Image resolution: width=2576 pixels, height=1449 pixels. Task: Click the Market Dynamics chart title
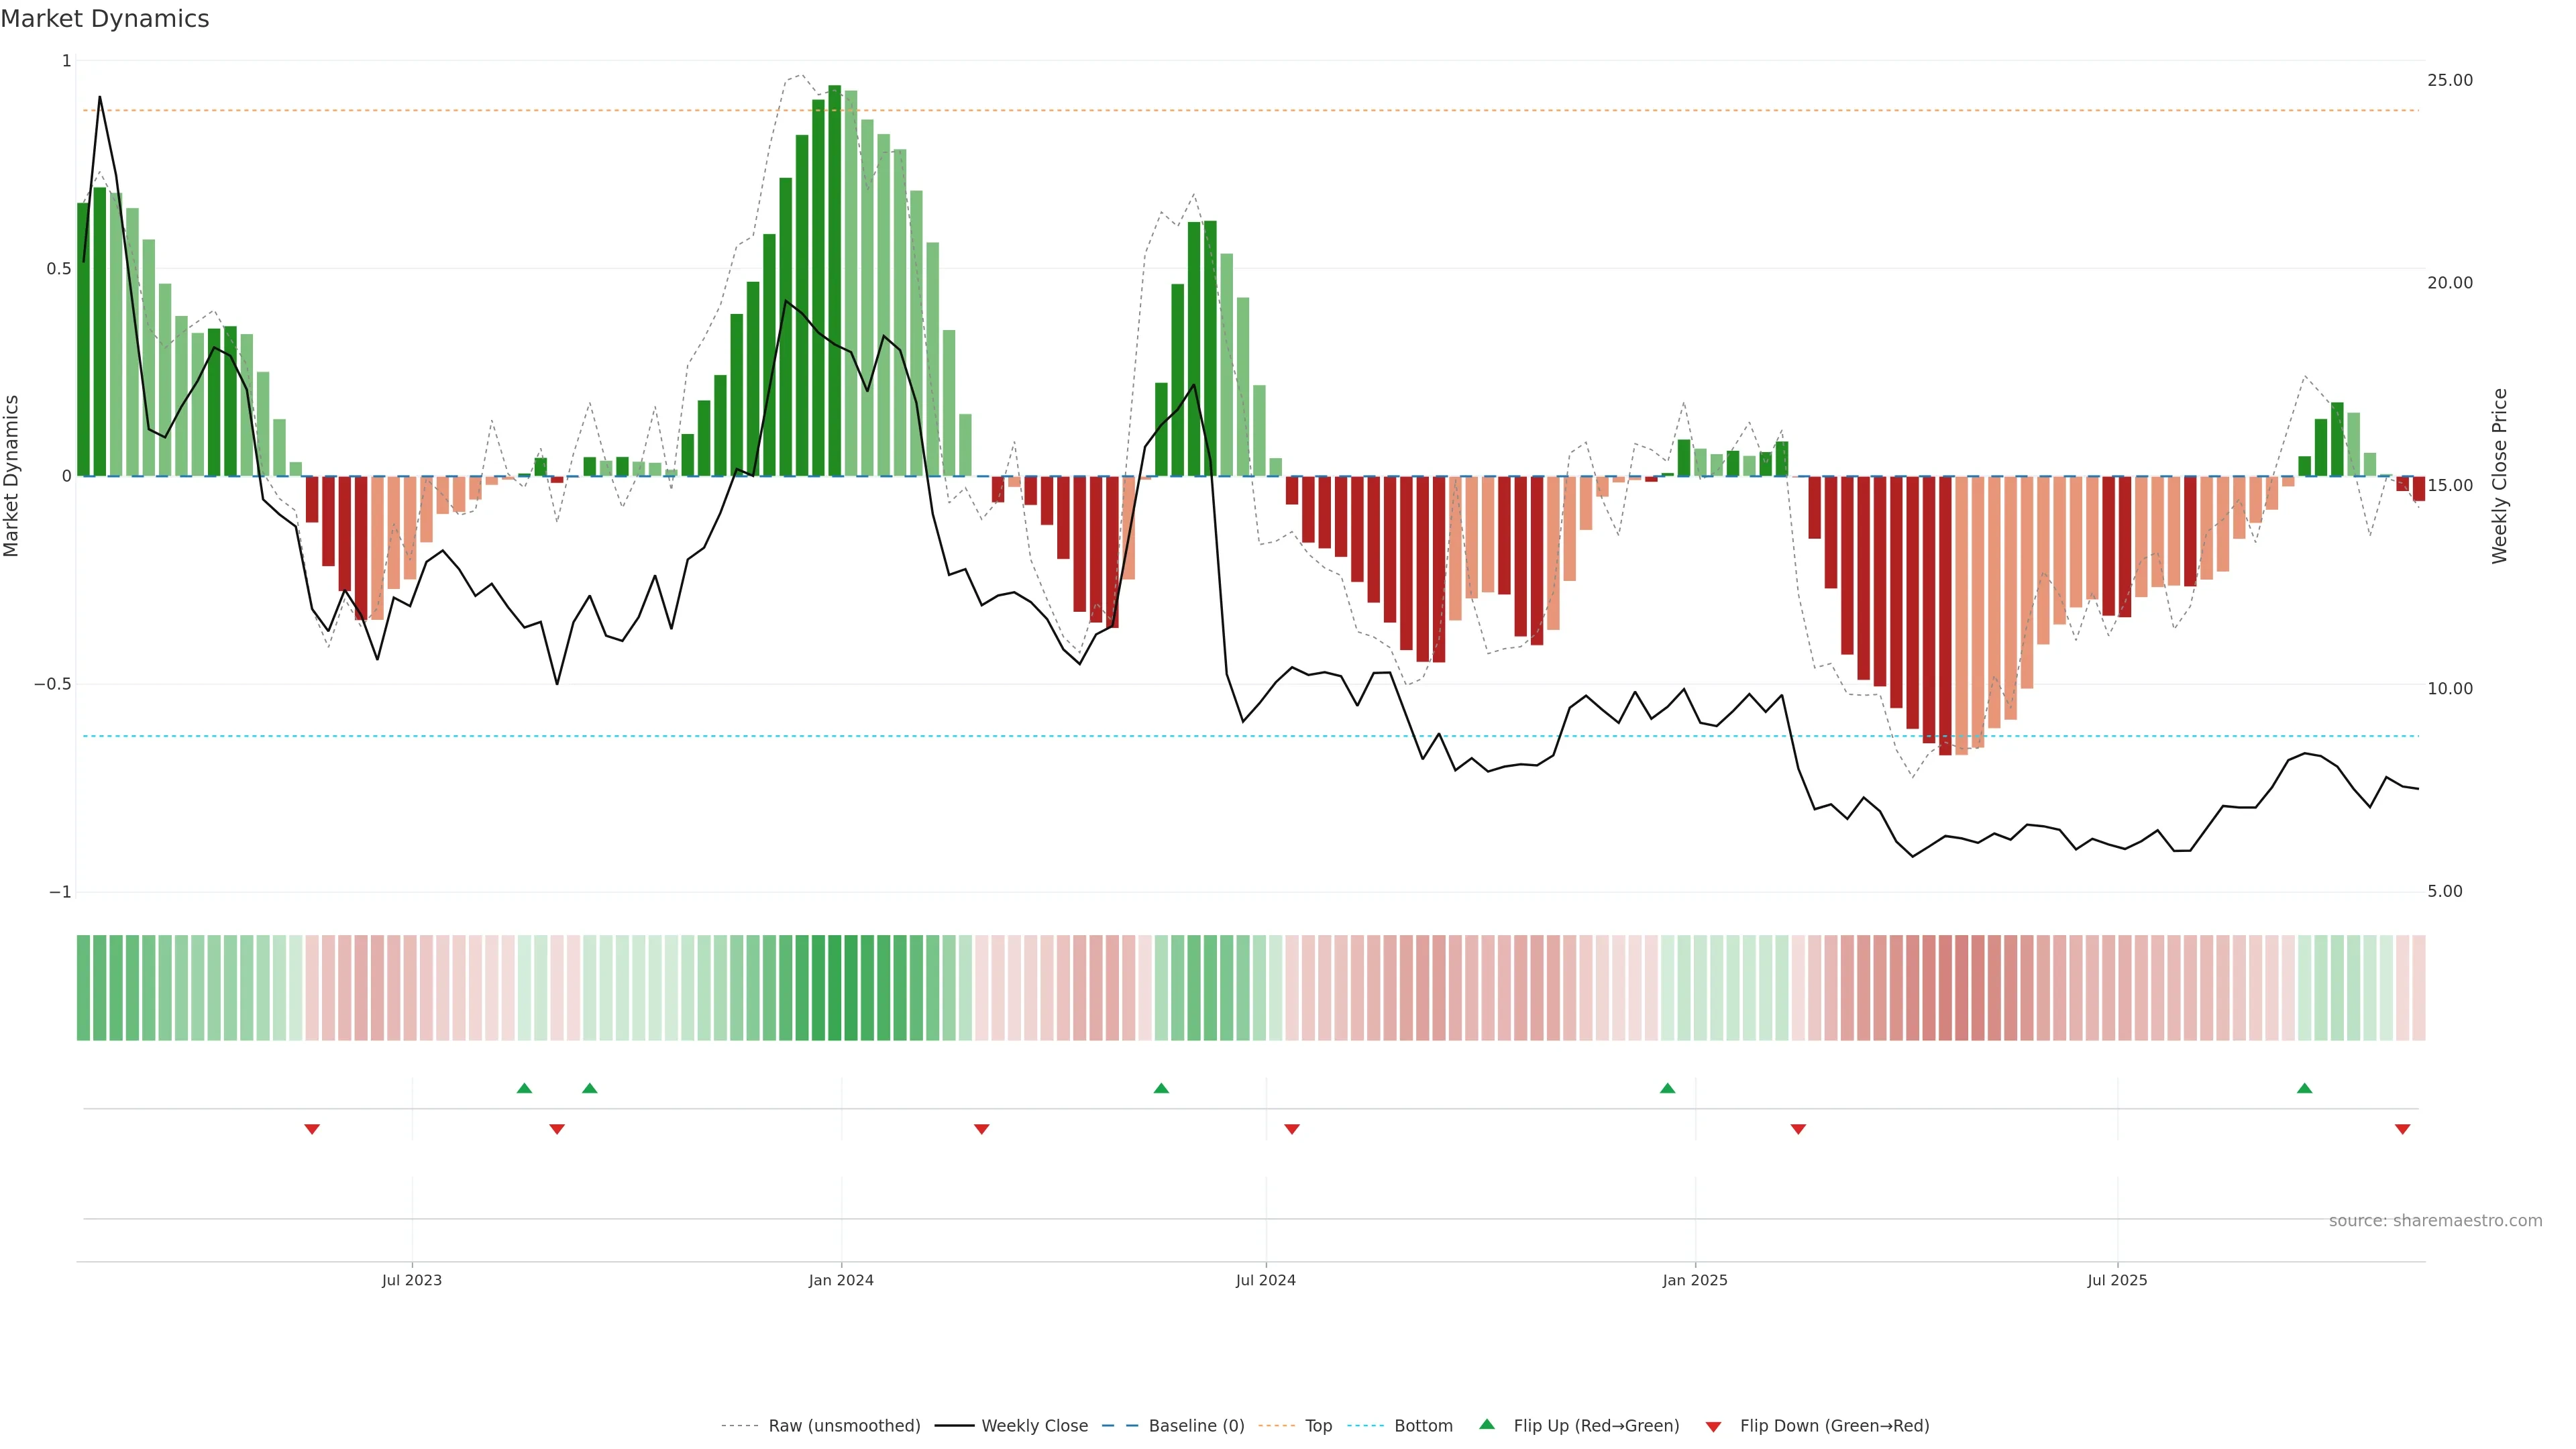105,19
